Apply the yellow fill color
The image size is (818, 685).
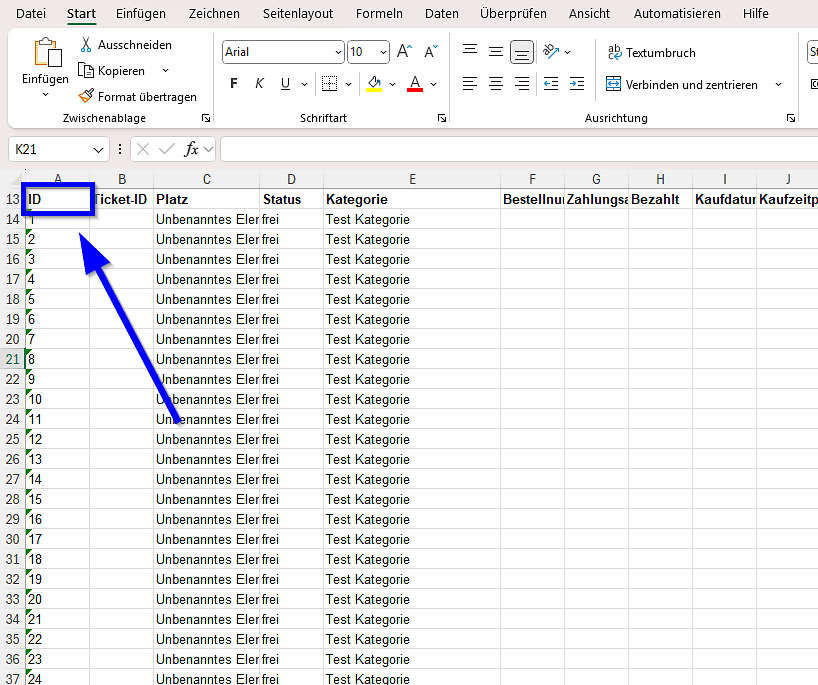(x=374, y=84)
